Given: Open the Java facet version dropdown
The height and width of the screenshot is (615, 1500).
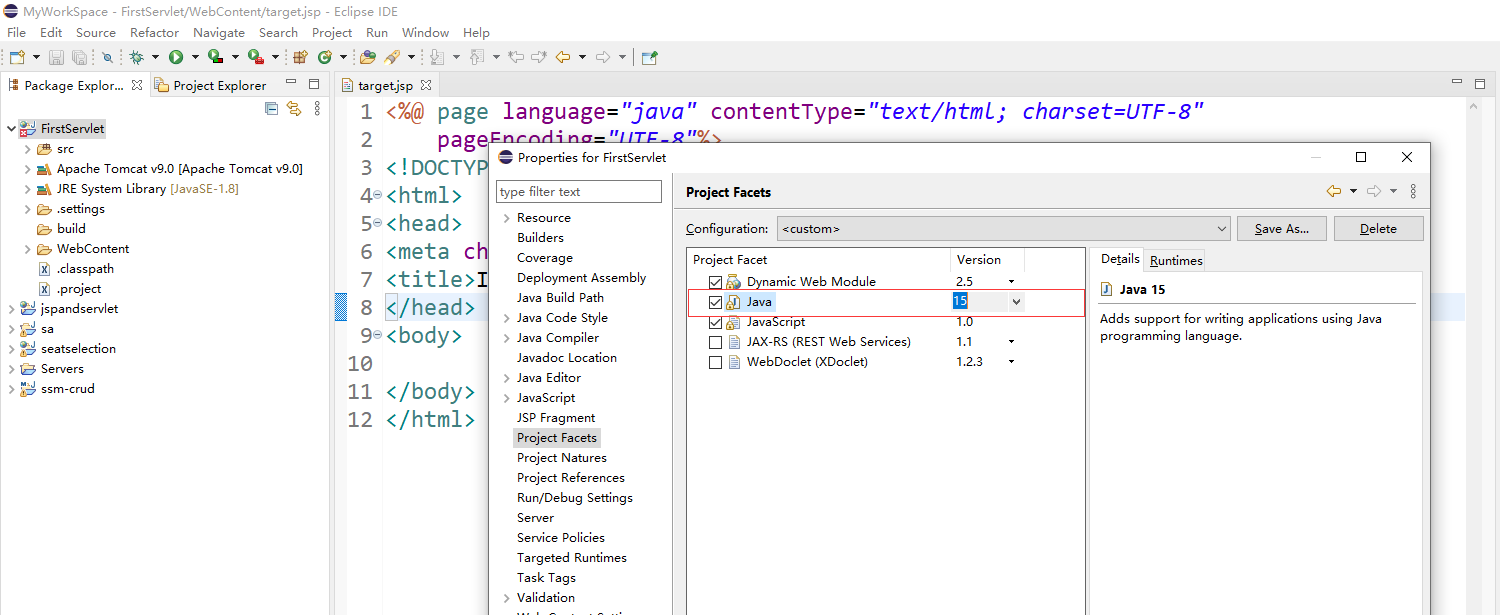Looking at the screenshot, I should pos(1016,302).
